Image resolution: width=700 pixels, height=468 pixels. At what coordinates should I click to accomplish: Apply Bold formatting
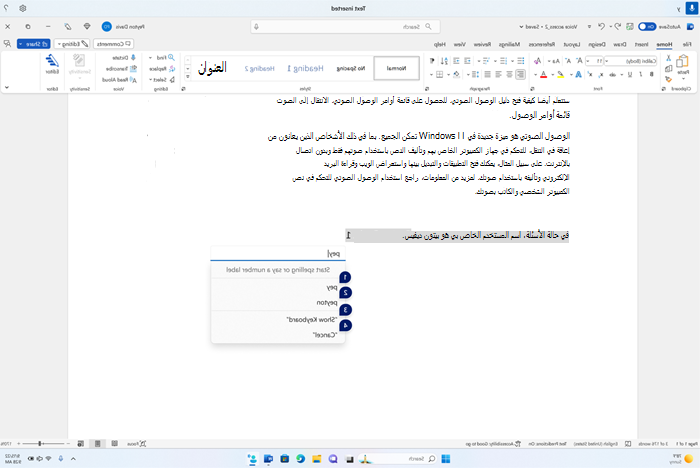[x=651, y=75]
